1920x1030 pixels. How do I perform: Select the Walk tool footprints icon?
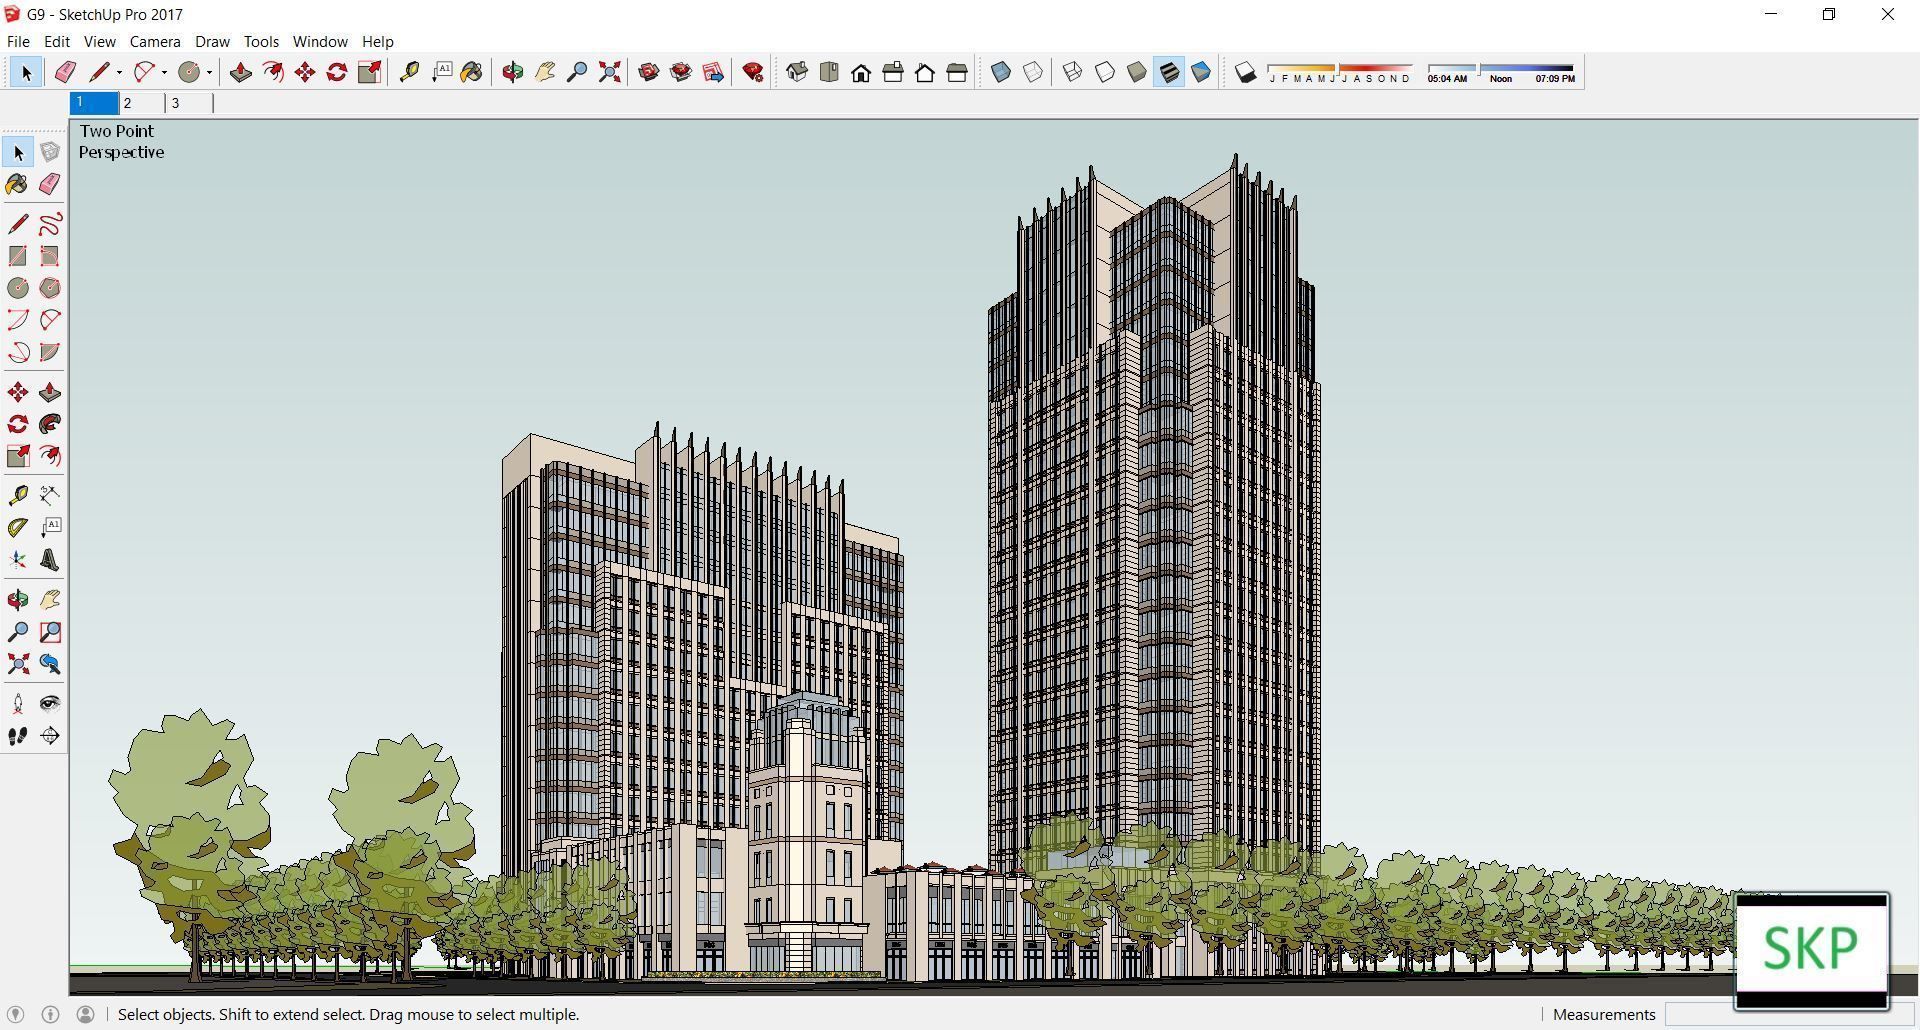coord(18,736)
